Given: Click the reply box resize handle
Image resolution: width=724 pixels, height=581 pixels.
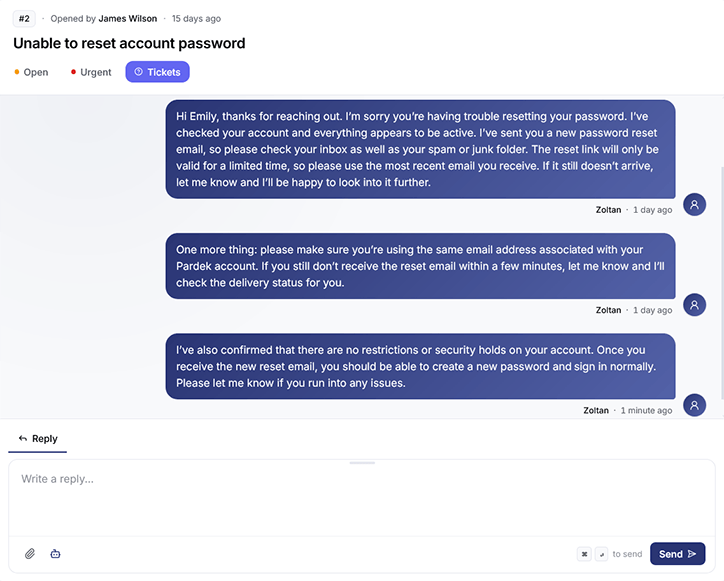Looking at the screenshot, I should [362, 463].
